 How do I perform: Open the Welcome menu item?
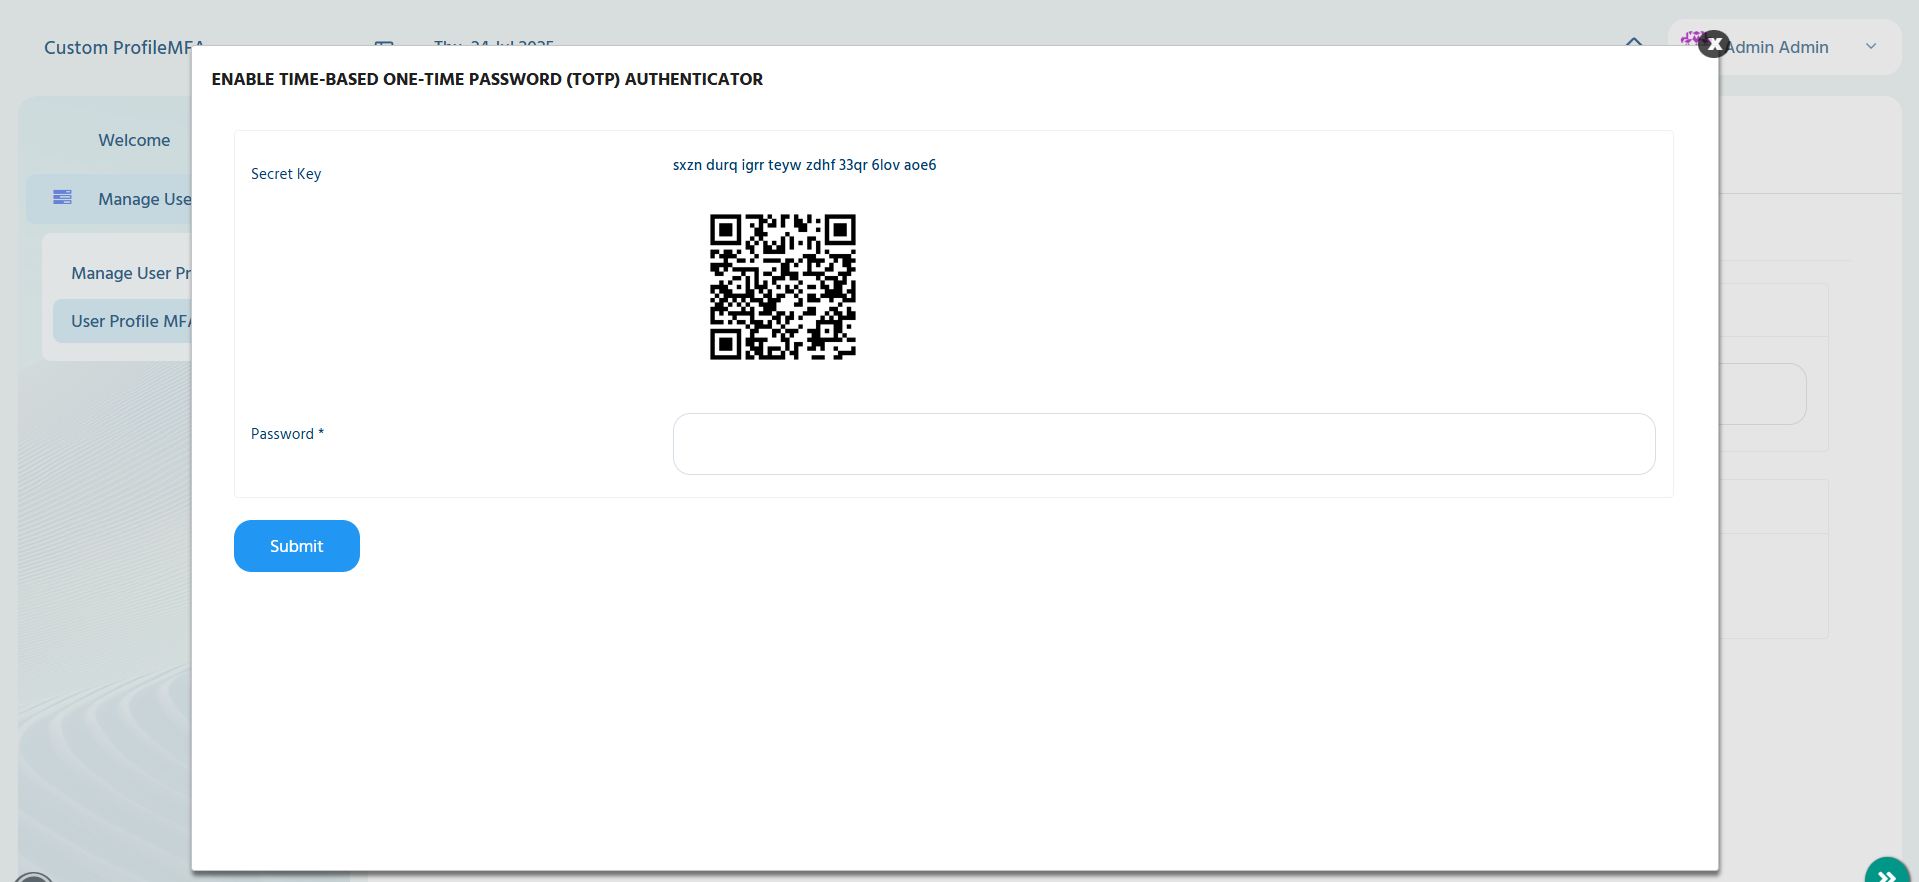(x=134, y=140)
